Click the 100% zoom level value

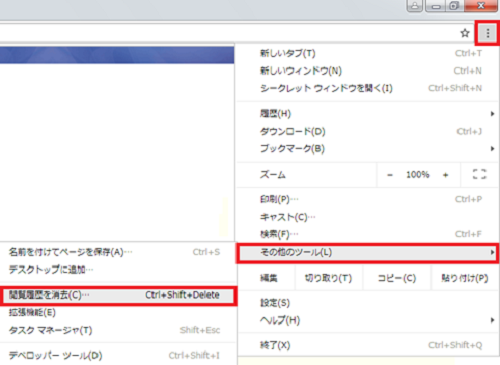tap(417, 174)
